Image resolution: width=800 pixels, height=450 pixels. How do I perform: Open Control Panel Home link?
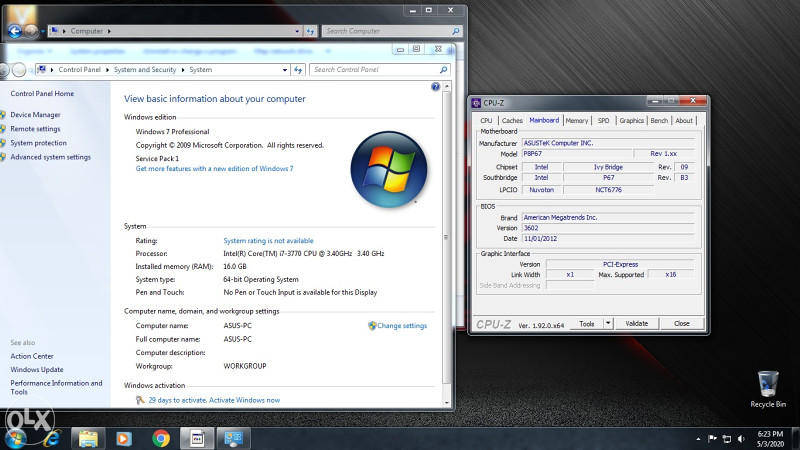click(42, 93)
